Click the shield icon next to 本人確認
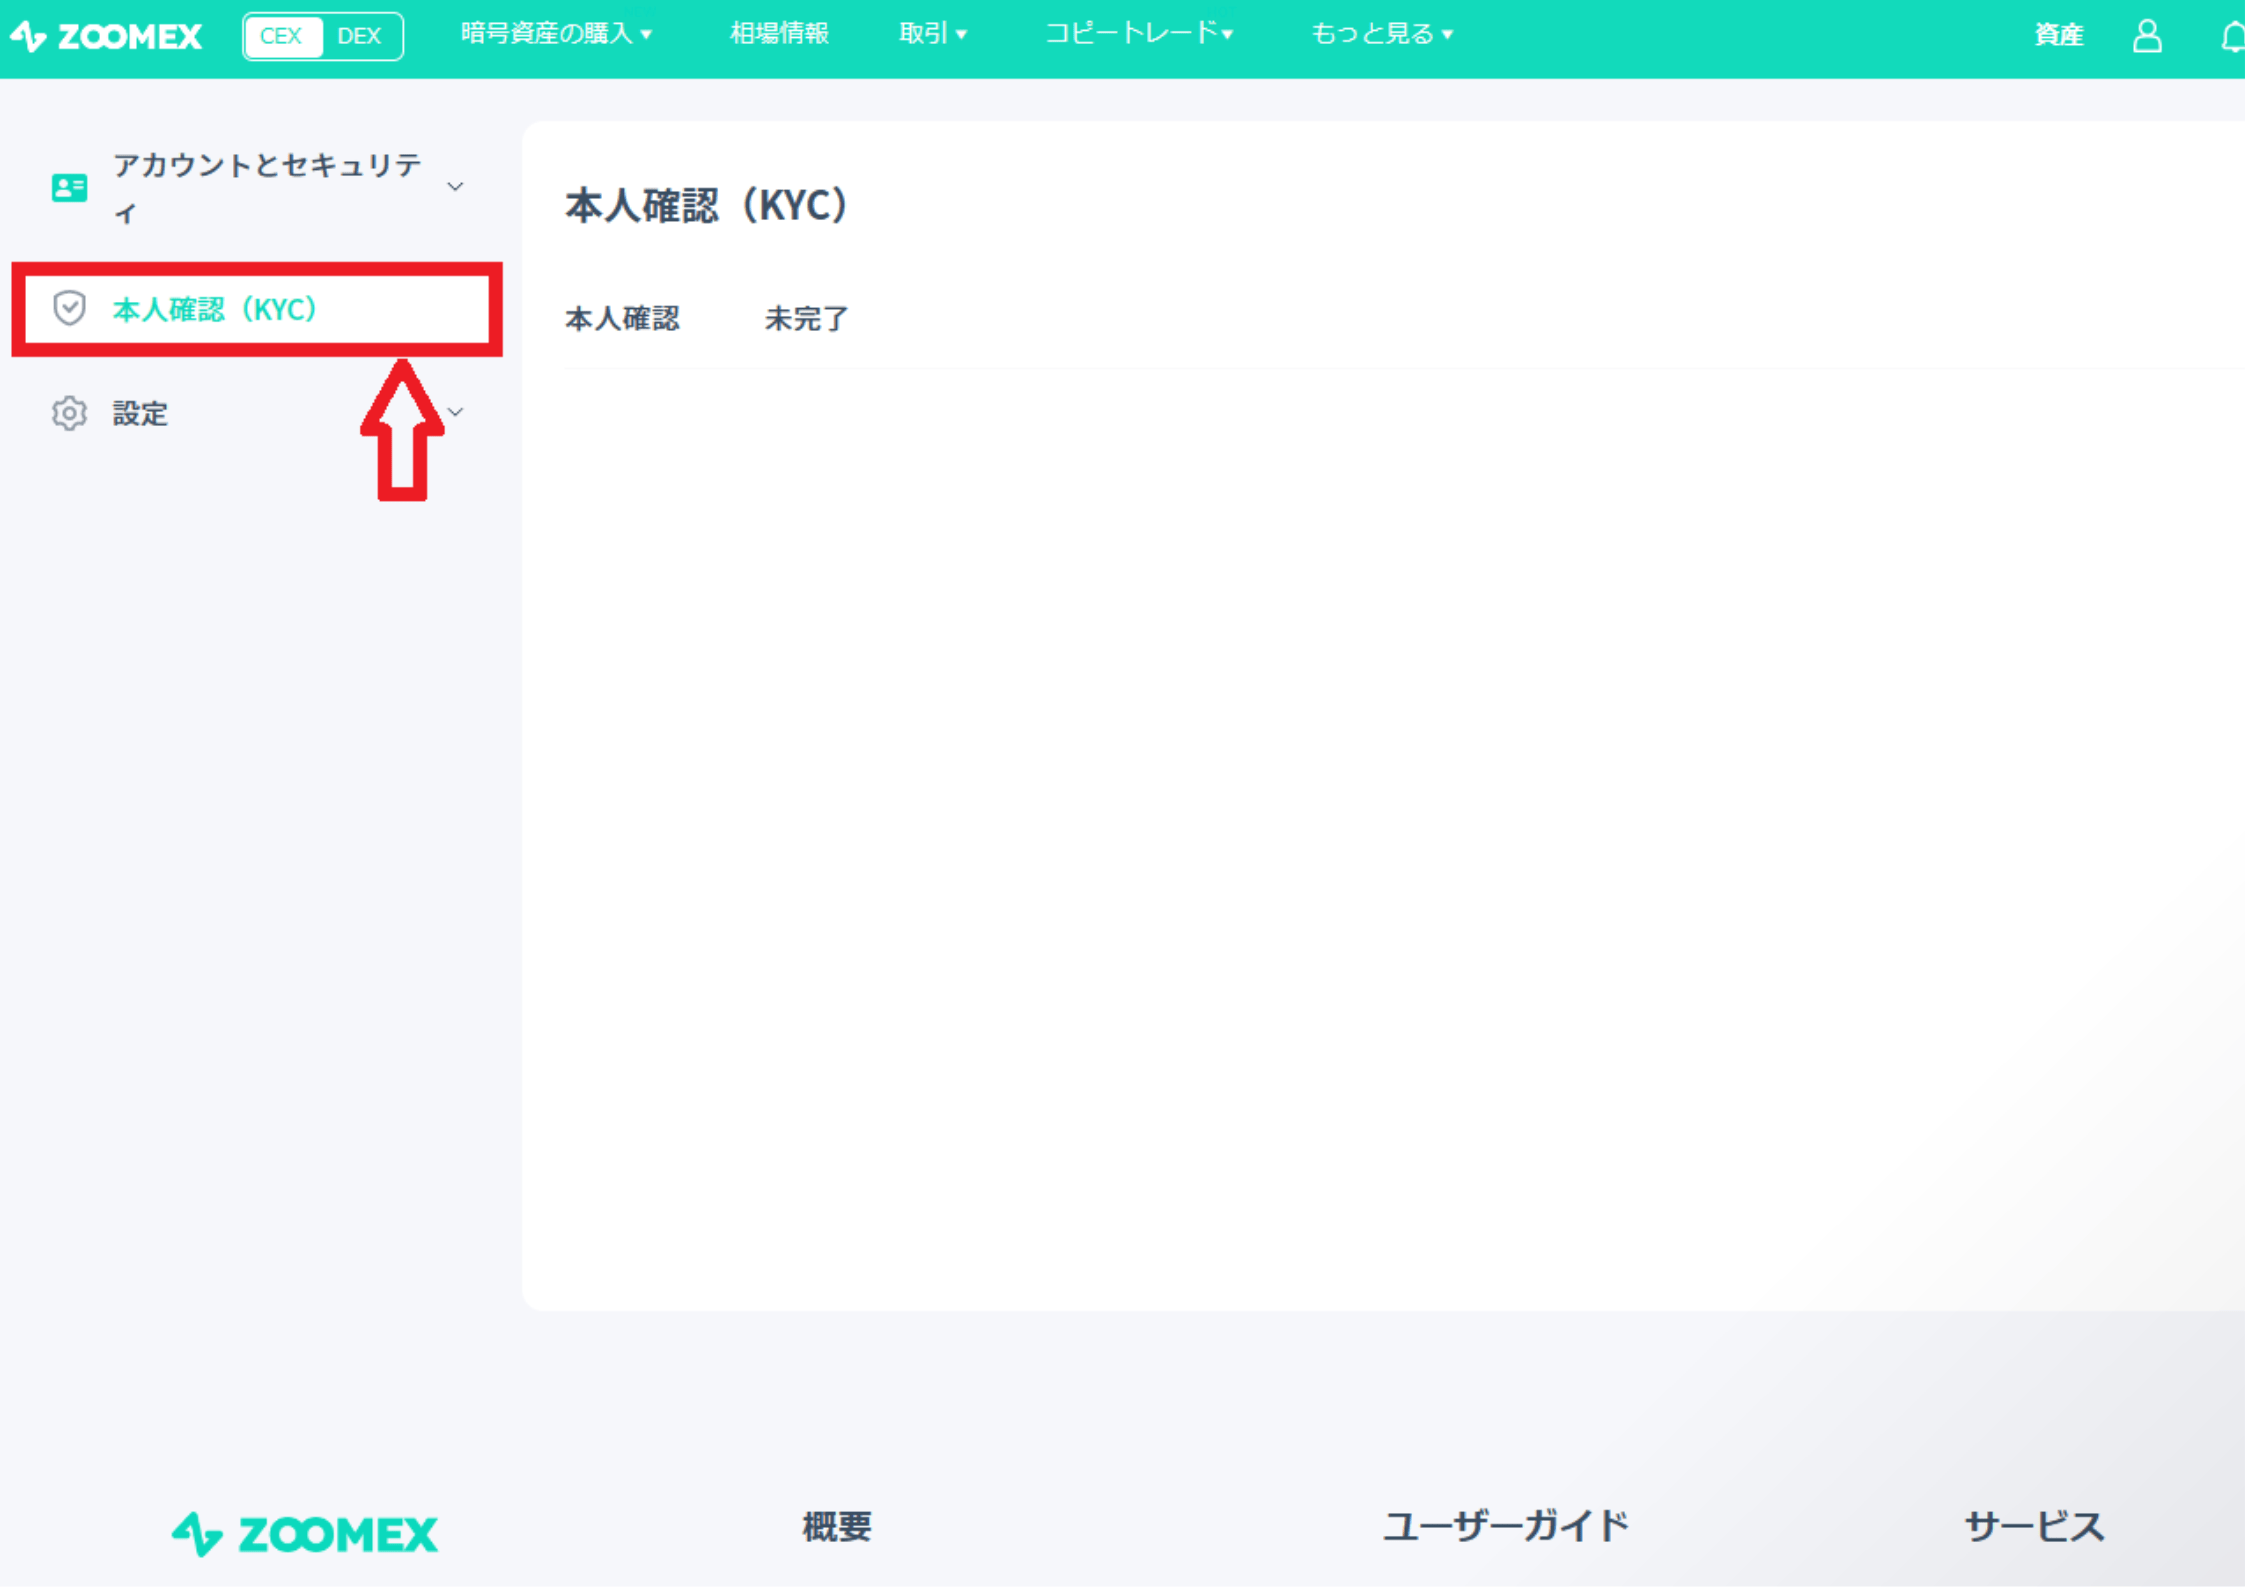 coord(70,309)
